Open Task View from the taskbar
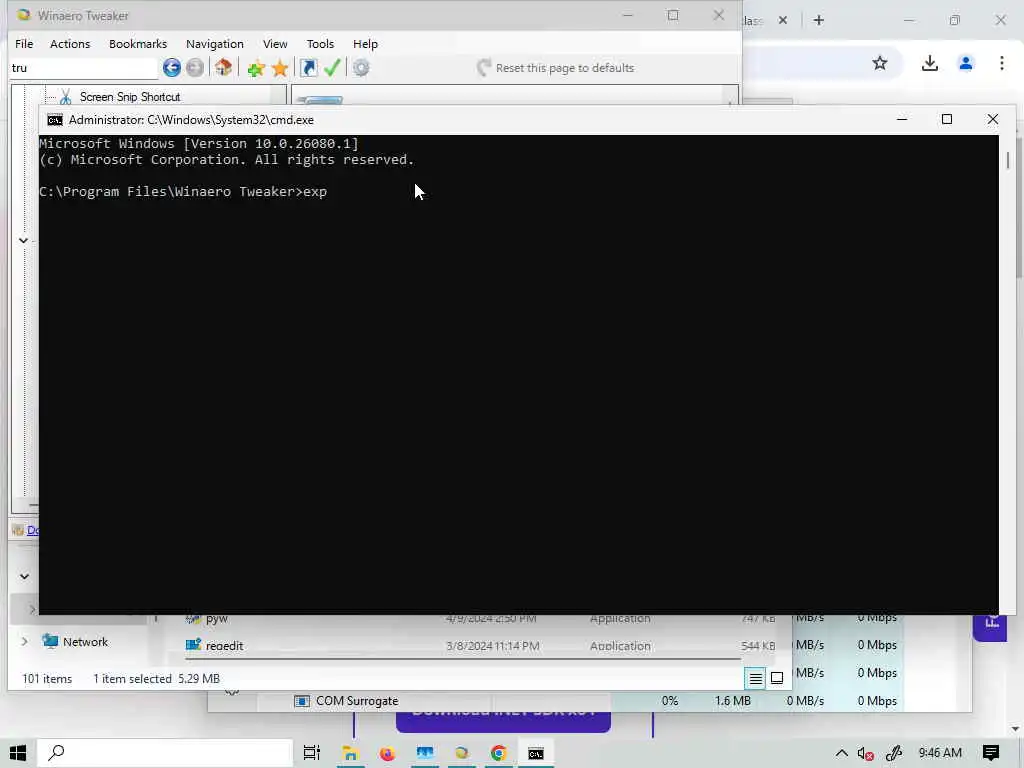The width and height of the screenshot is (1024, 768). pos(312,753)
